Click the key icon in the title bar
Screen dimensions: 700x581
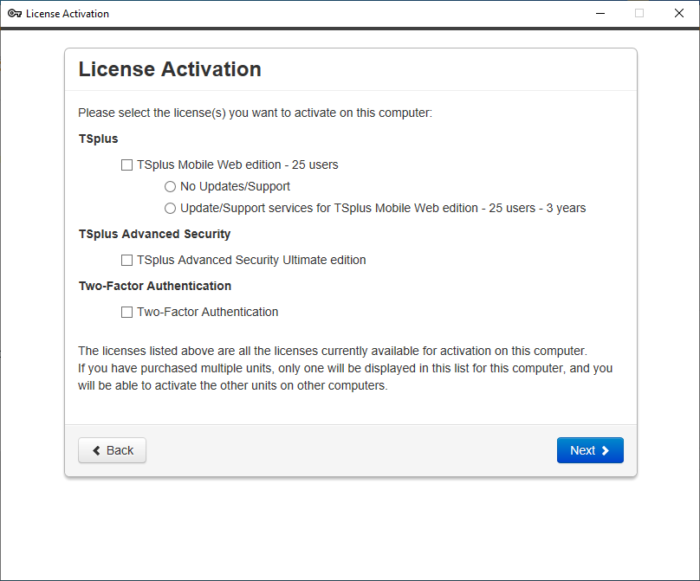[x=14, y=14]
